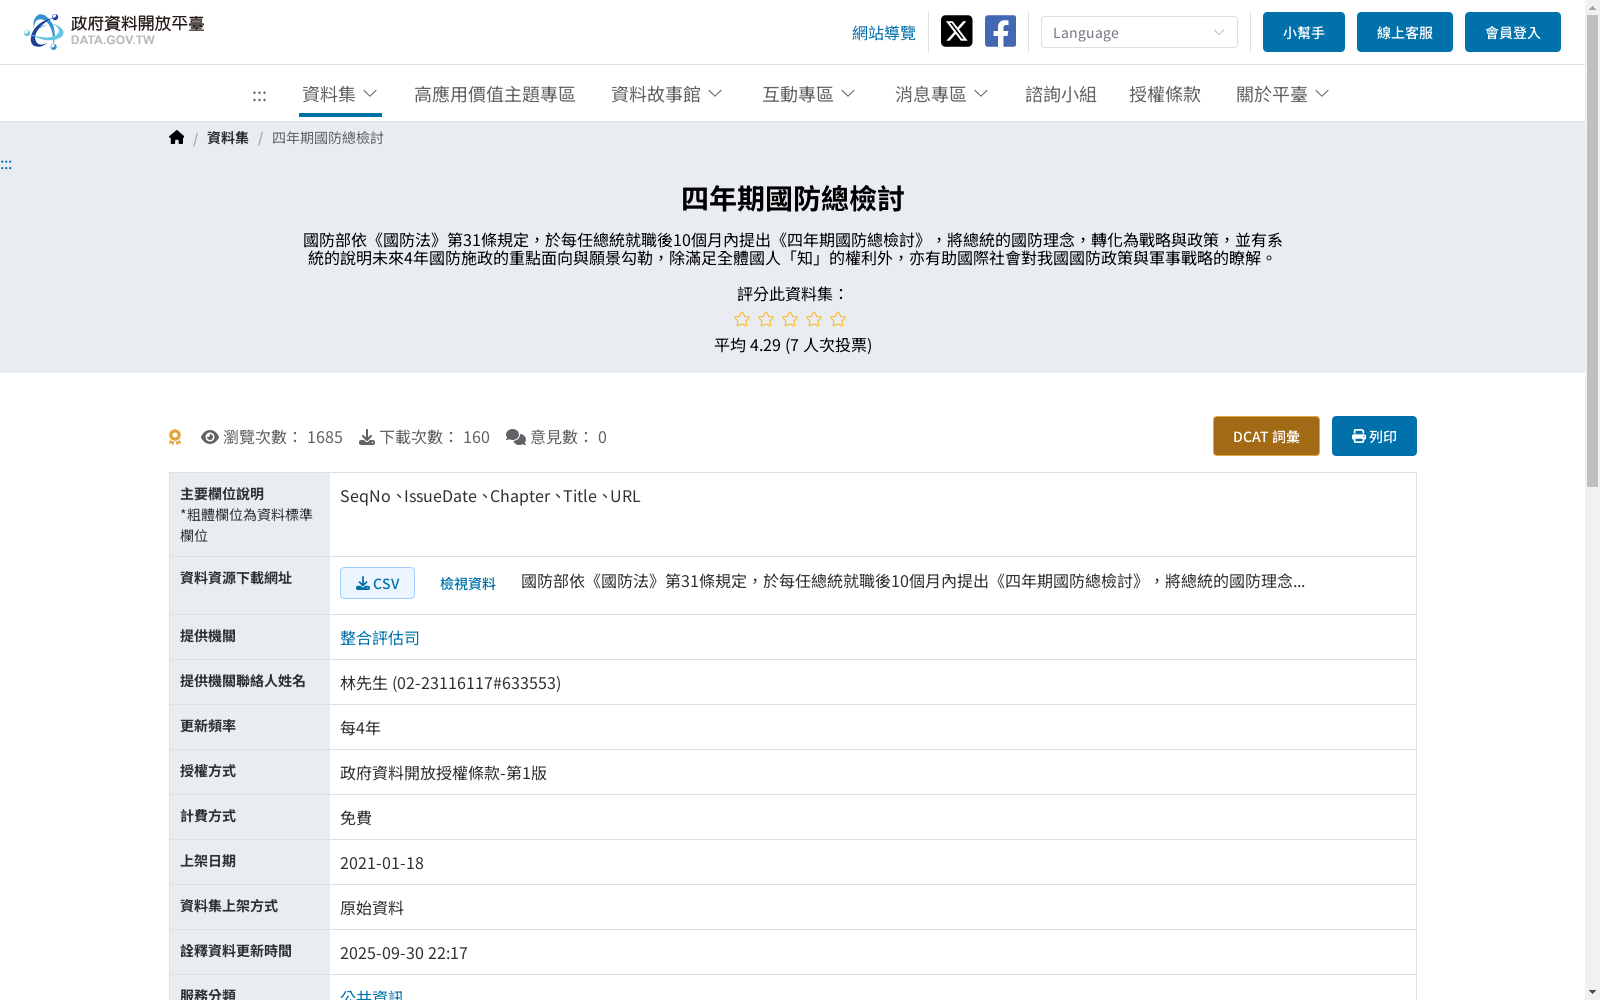Screen dimensions: 1600x1000
Task: Select the first rating star
Action: [742, 318]
